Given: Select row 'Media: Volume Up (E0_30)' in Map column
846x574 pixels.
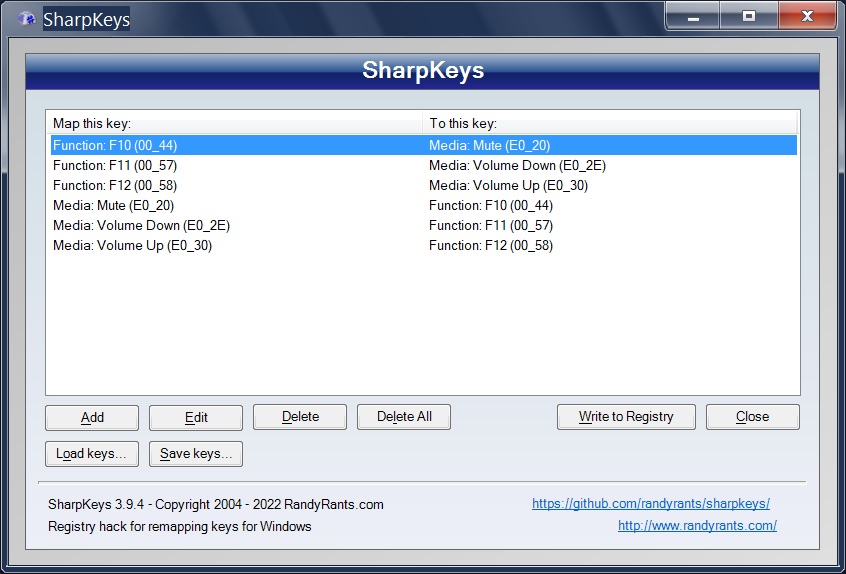Looking at the screenshot, I should click(132, 245).
